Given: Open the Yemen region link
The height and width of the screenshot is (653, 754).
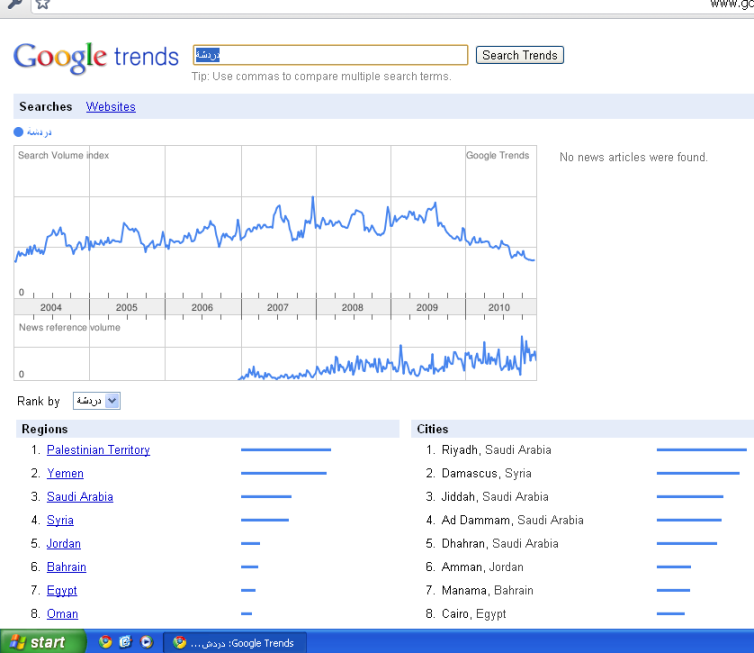Looking at the screenshot, I should (x=65, y=473).
